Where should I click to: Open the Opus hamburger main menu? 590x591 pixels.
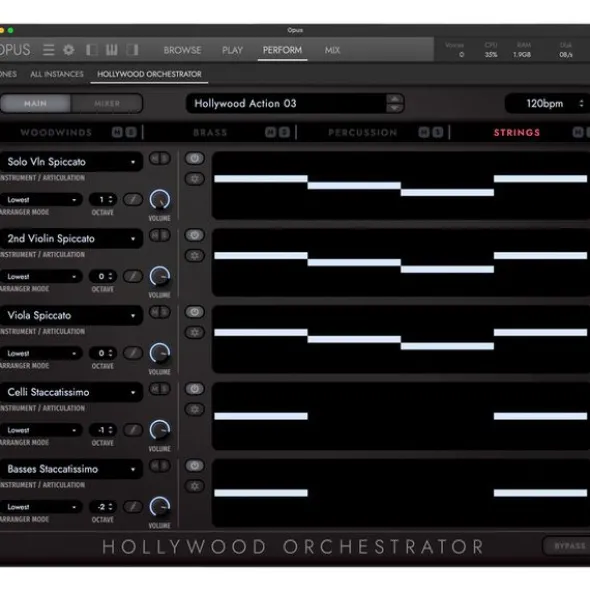(48, 50)
